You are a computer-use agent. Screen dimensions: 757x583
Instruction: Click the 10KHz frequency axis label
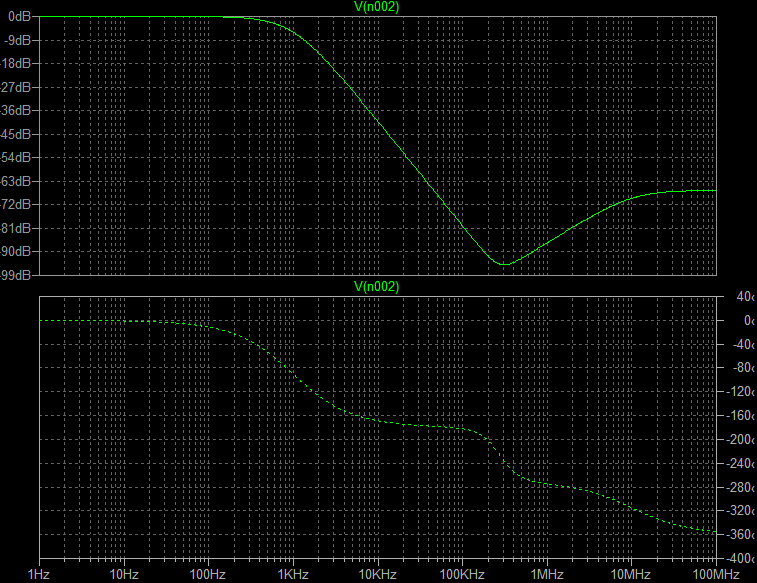point(376,574)
